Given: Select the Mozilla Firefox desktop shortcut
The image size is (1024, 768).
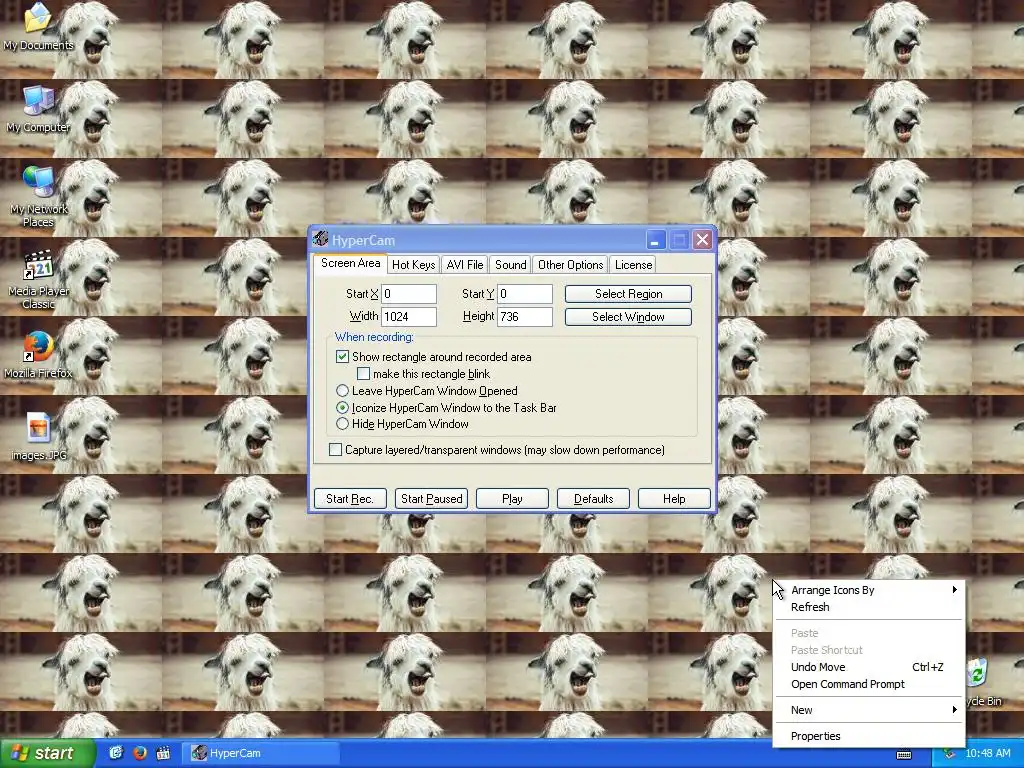Looking at the screenshot, I should (38, 355).
